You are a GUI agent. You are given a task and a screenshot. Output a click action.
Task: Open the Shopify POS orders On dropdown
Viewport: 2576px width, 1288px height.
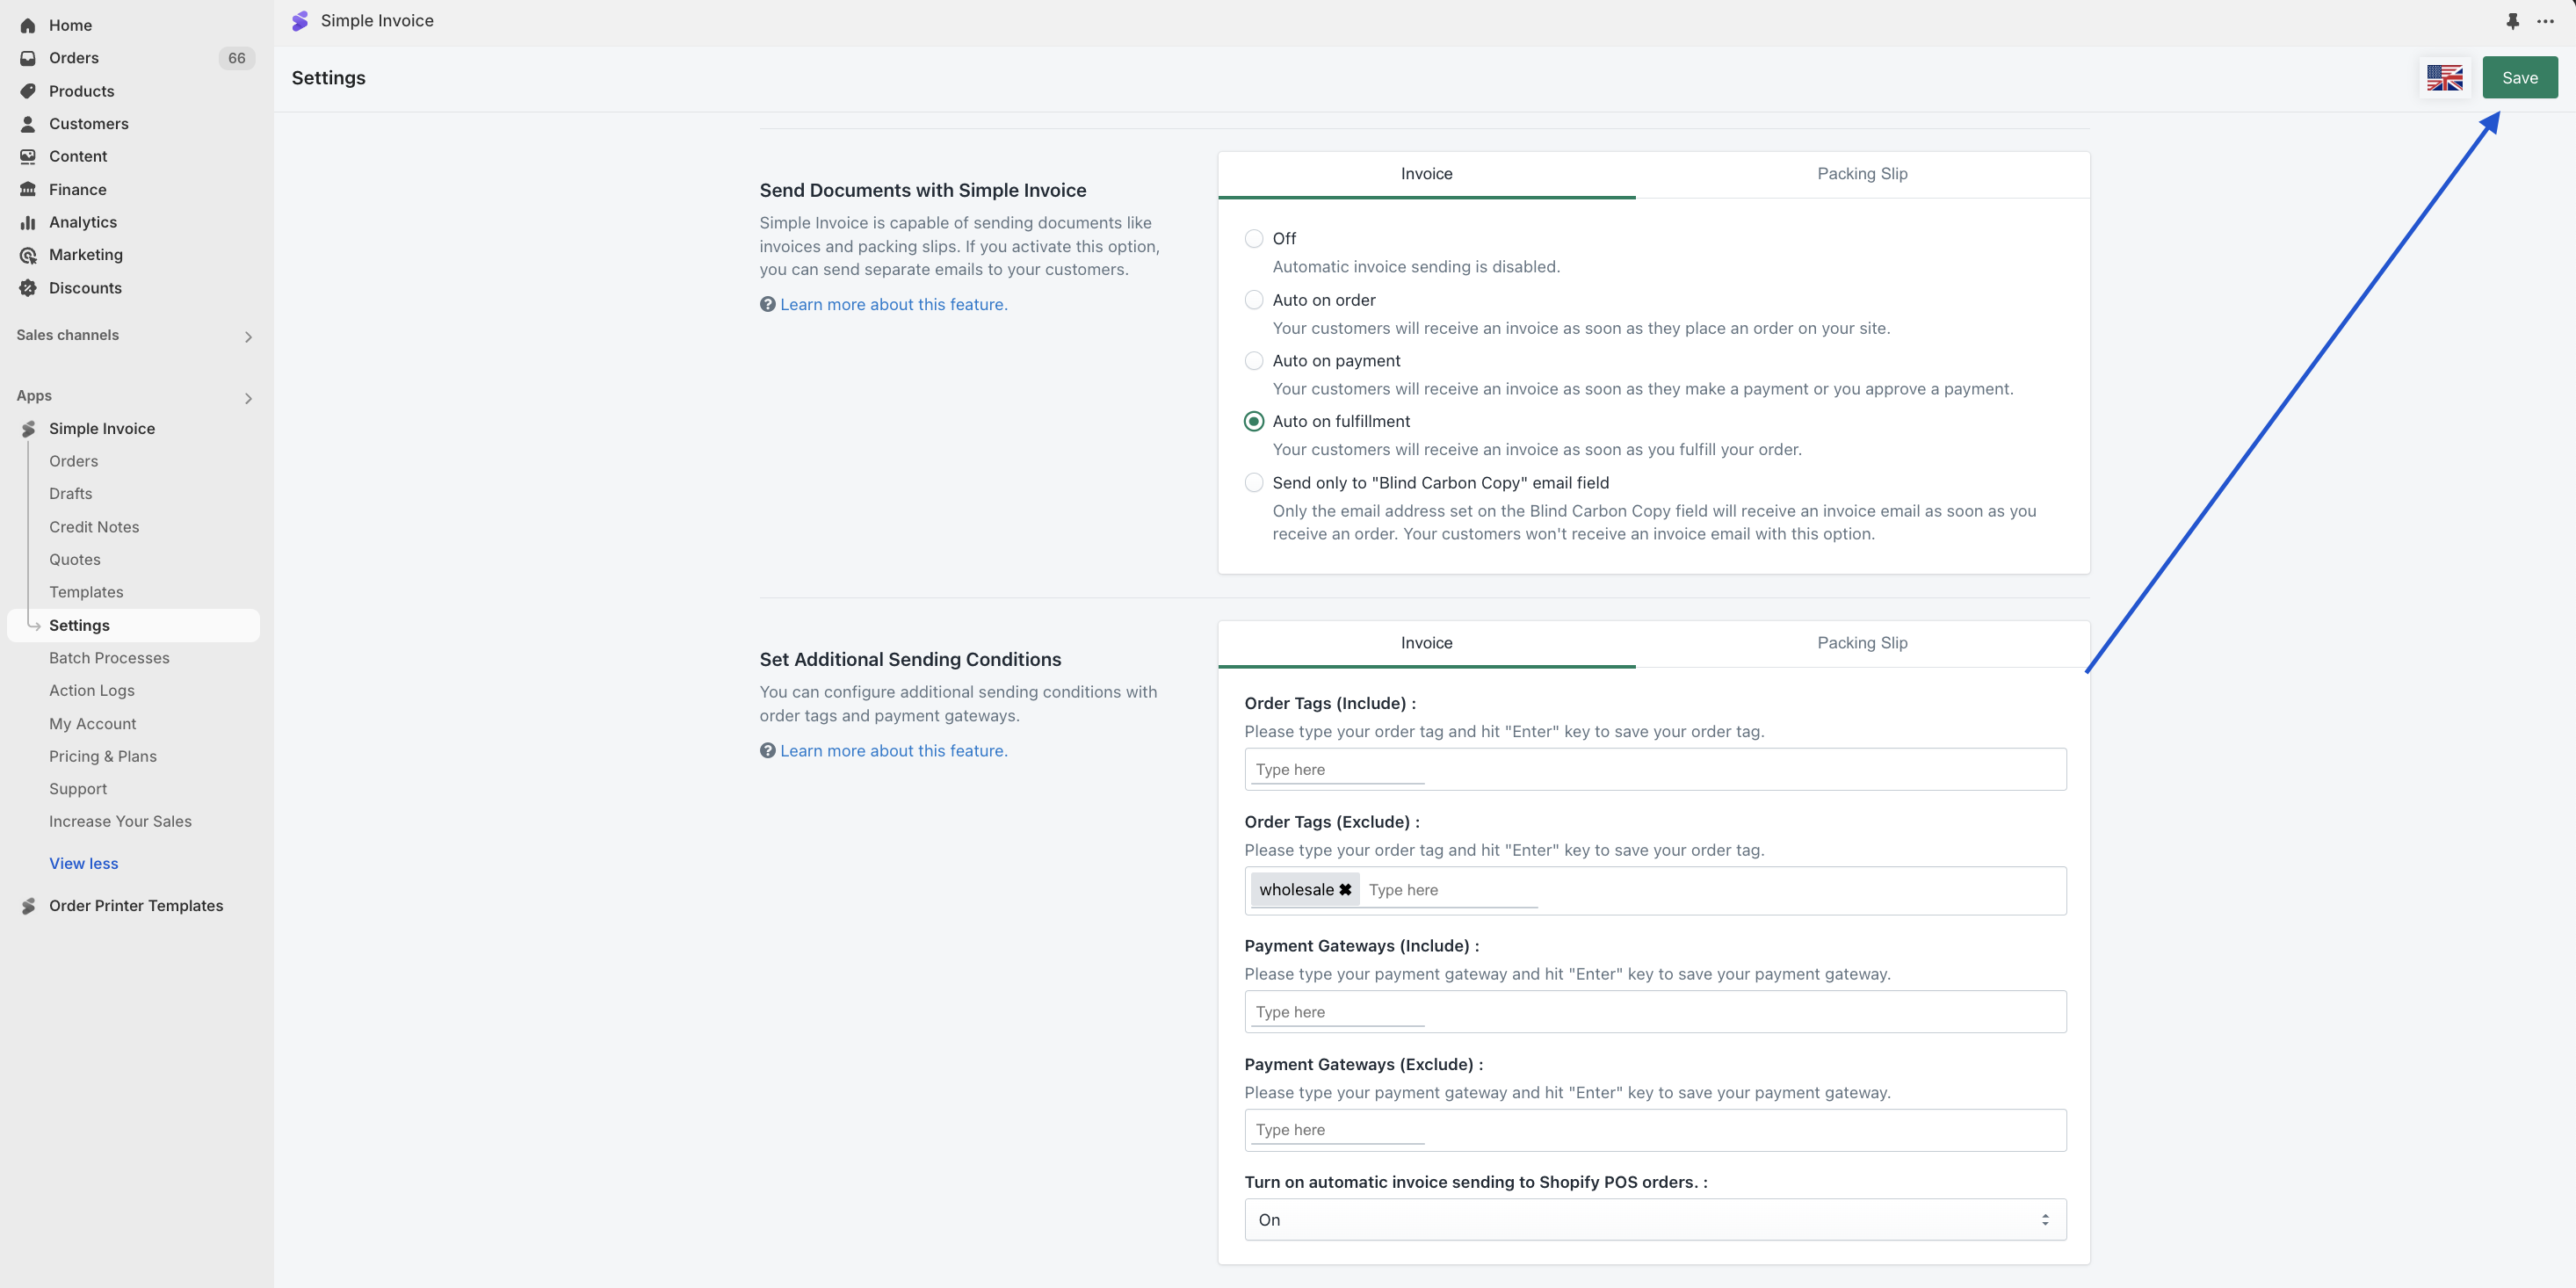pyautogui.click(x=1654, y=1220)
